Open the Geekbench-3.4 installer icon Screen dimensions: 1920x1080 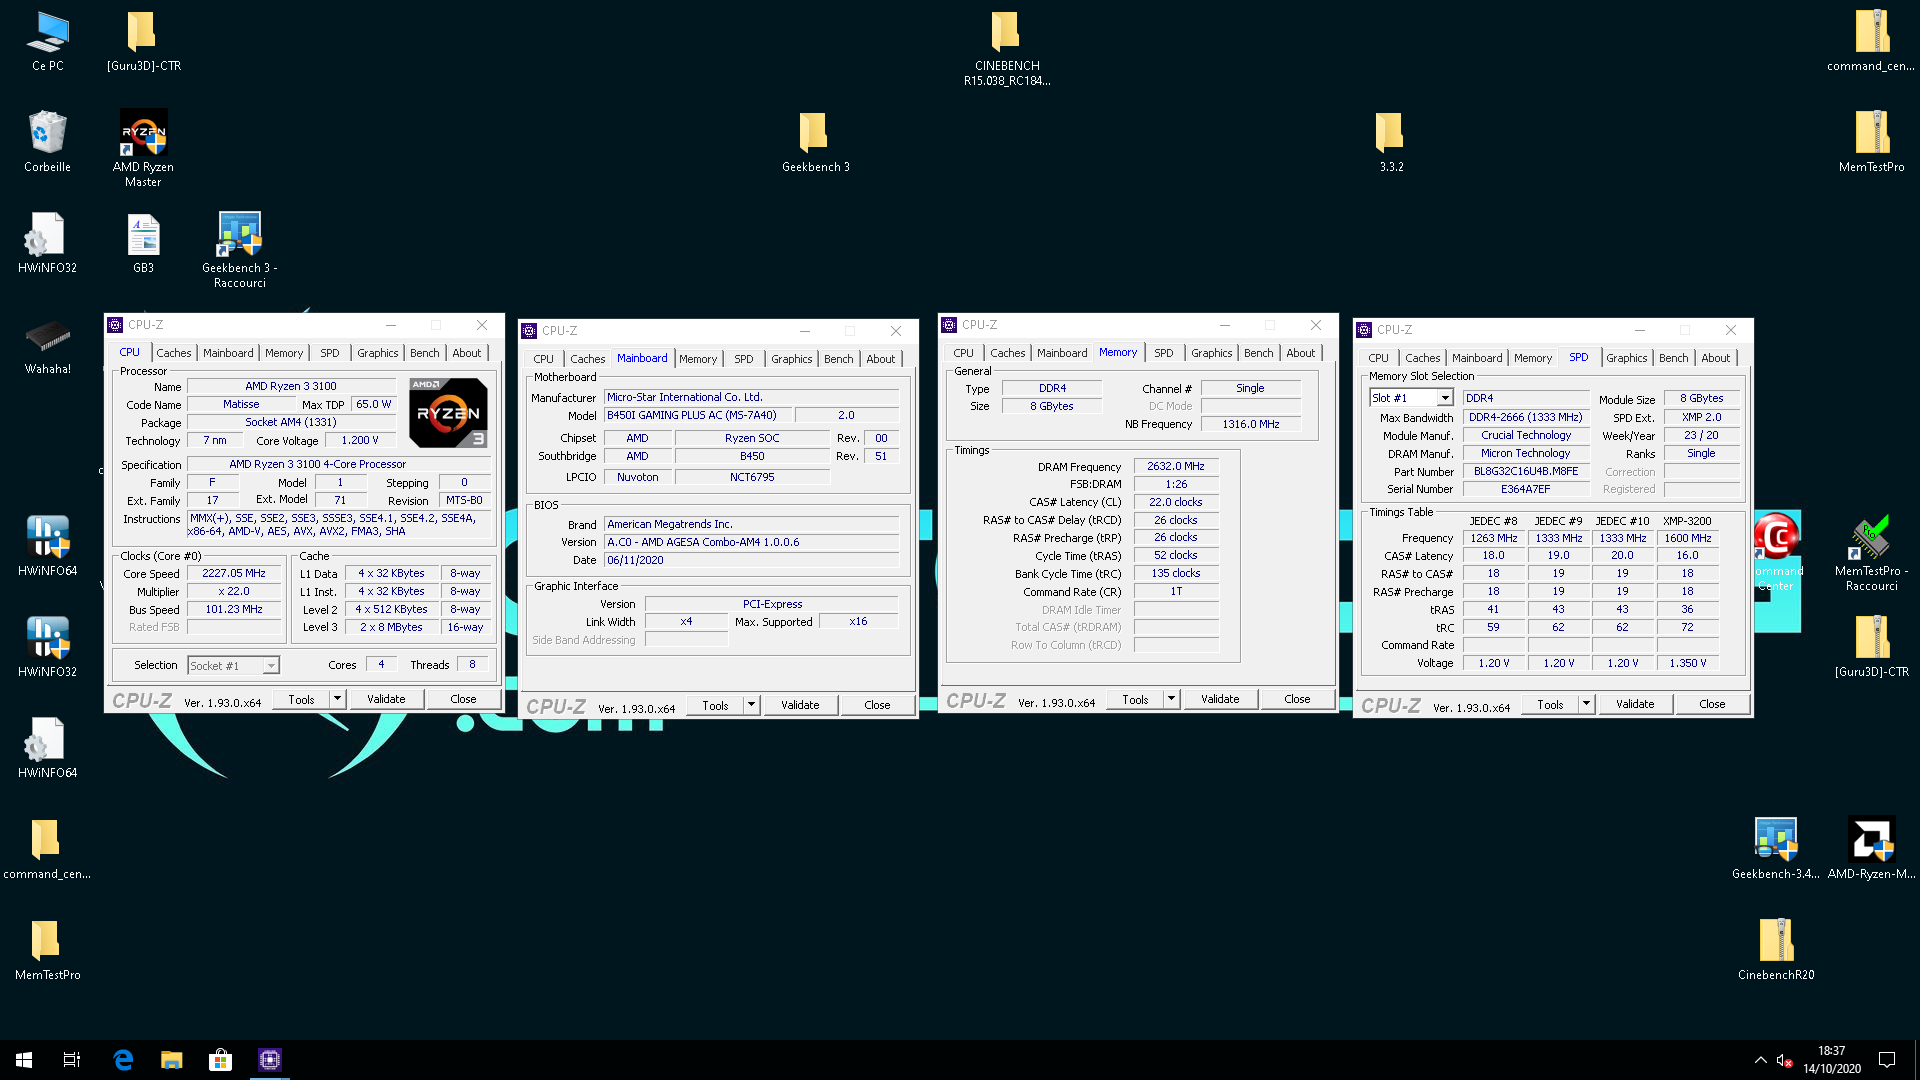coord(1776,849)
